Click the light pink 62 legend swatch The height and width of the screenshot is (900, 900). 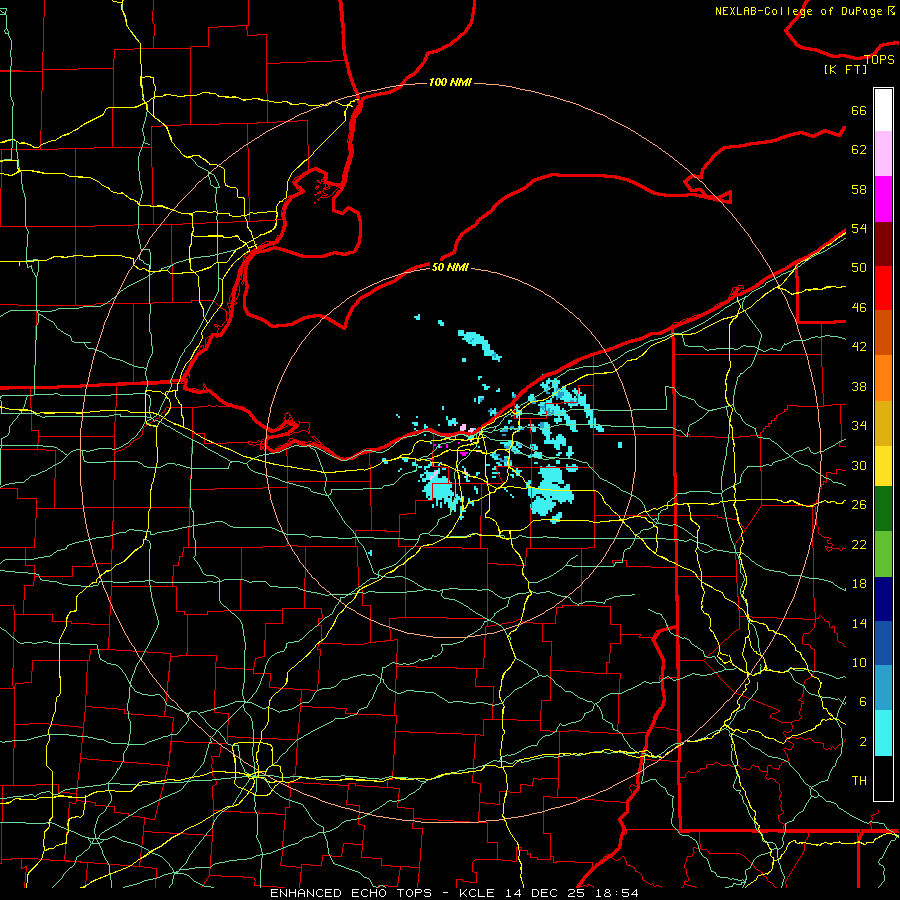point(883,154)
